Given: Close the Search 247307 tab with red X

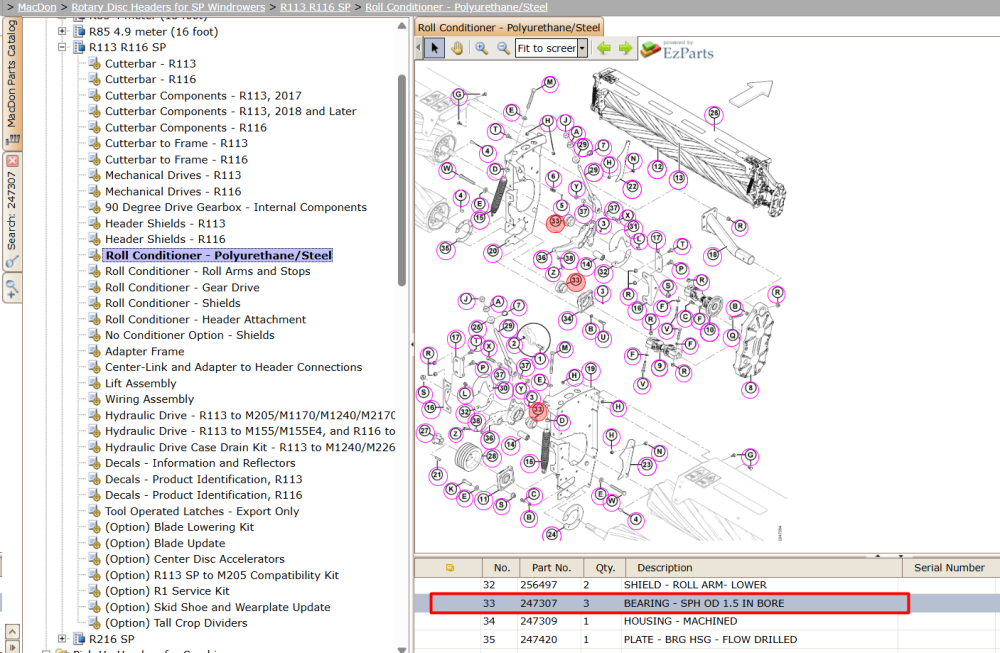Looking at the screenshot, I should point(12,161).
